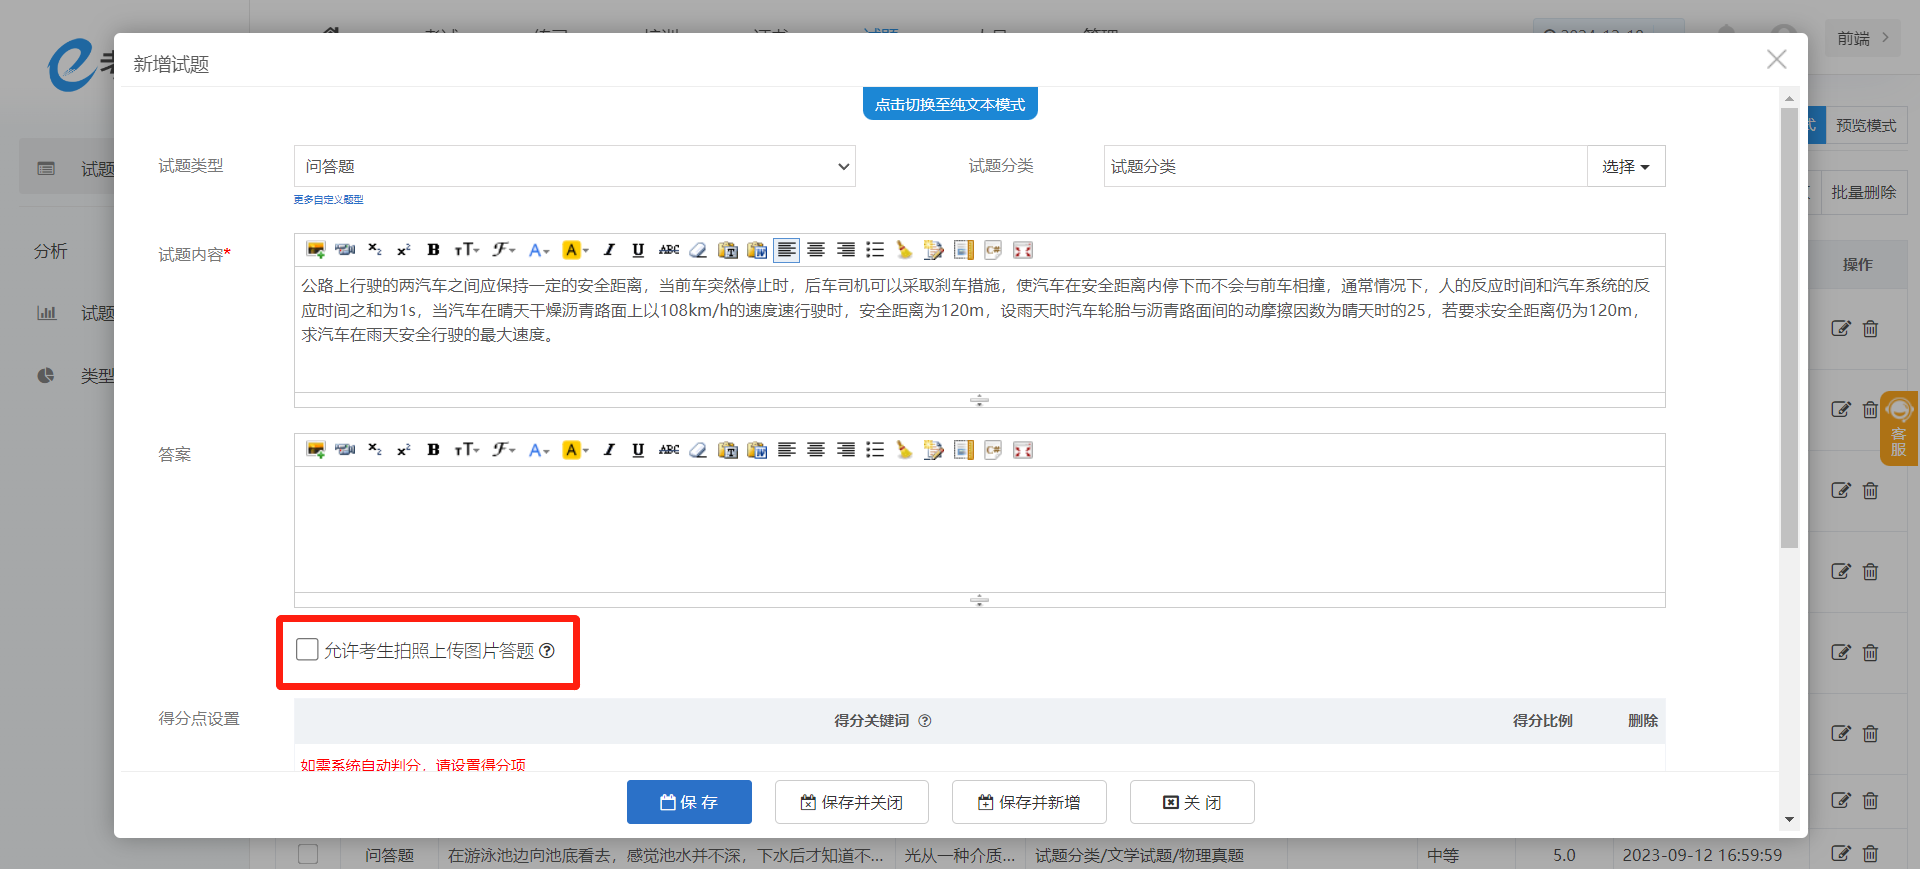Enable 允许考生拍照上传图片答题 checkbox

pyautogui.click(x=308, y=650)
